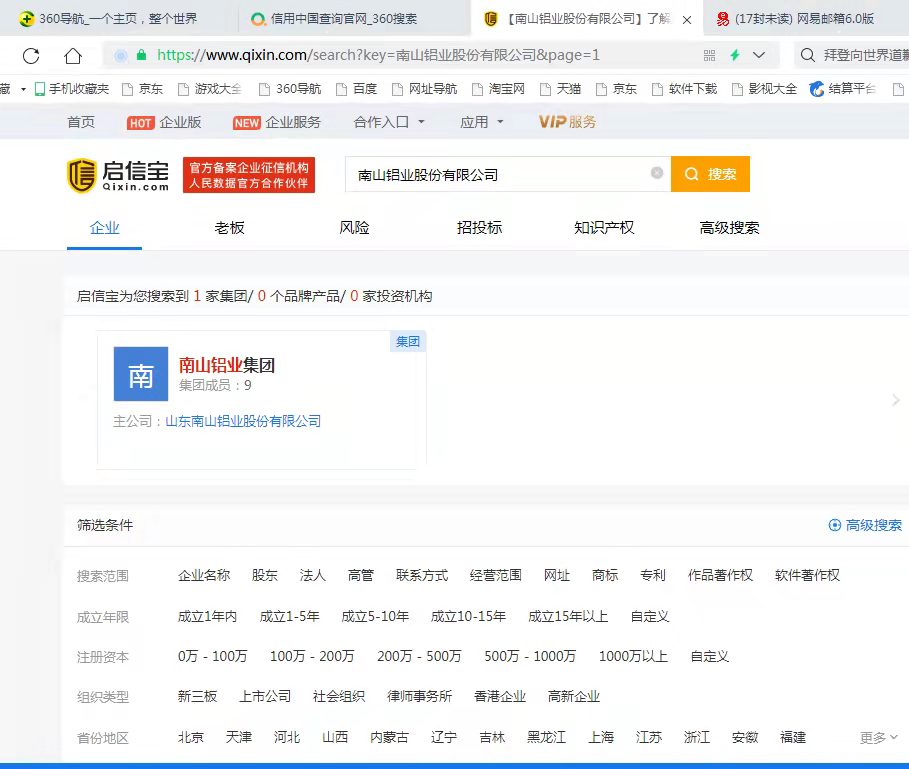Clear the search box with the X icon

coord(657,173)
